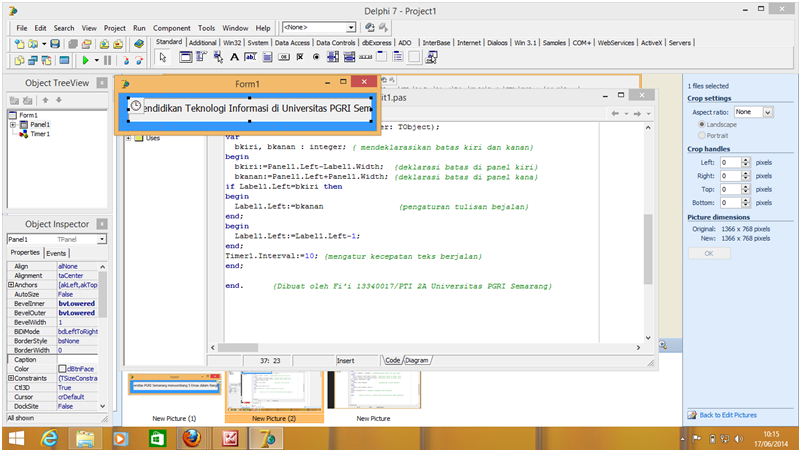Click the Save All toolbar icon
This screenshot has height=452, width=801.
[x=73, y=44]
